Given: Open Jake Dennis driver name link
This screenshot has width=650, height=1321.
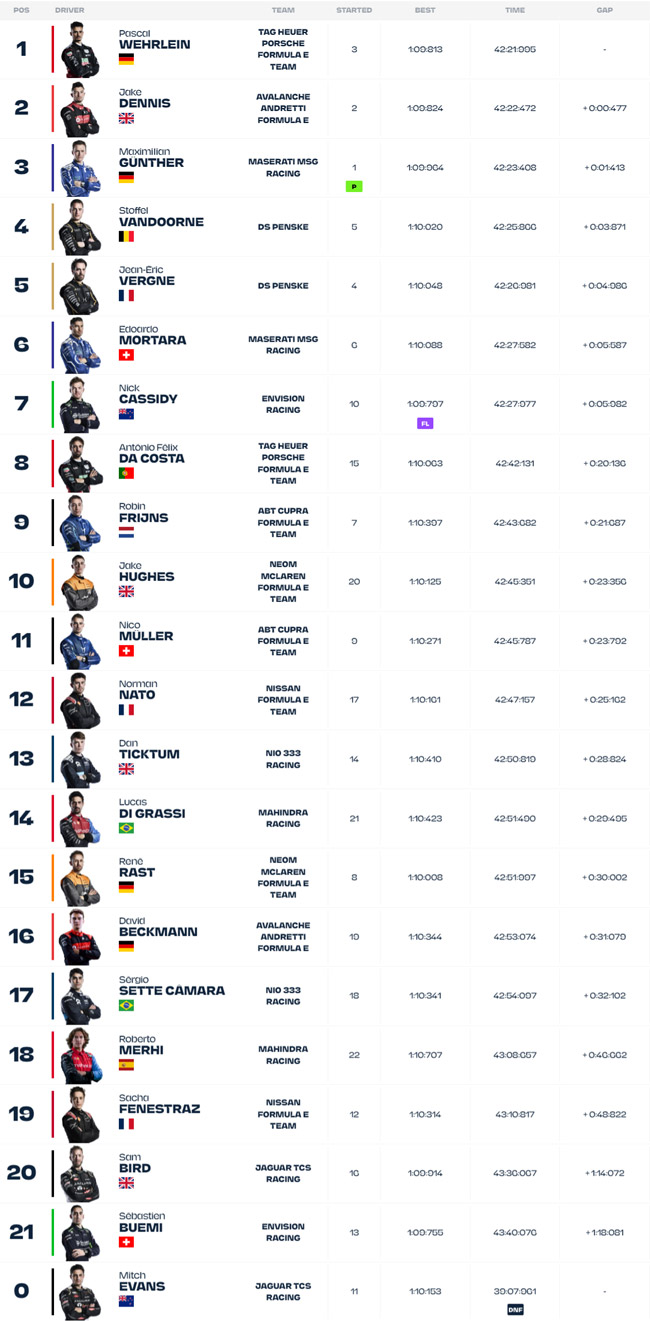Looking at the screenshot, I should [144, 98].
